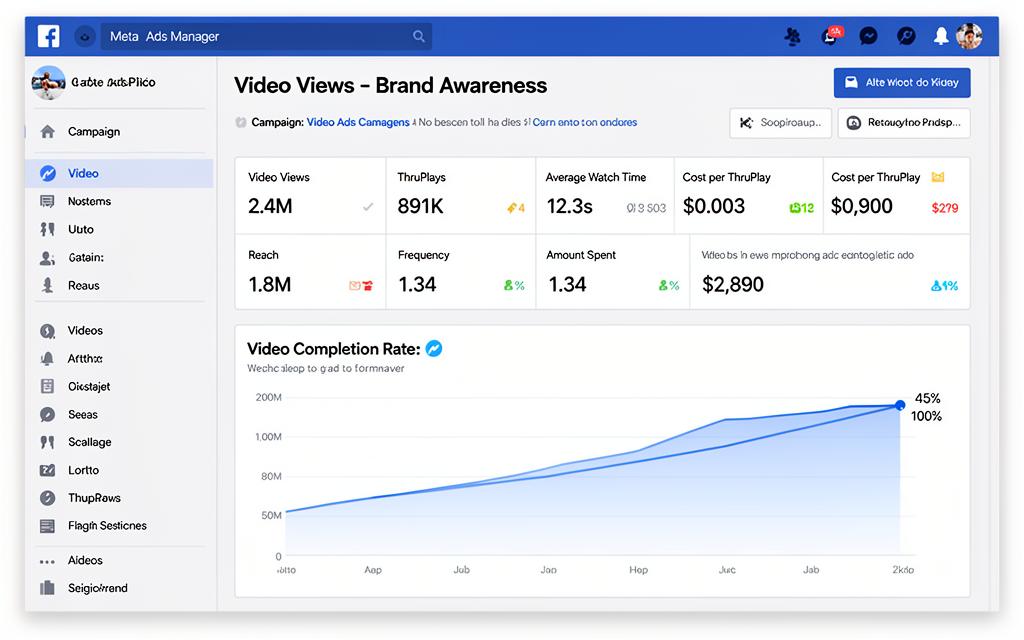The height and width of the screenshot is (640, 1024).
Task: Select the Campaign sidebar item
Action: point(120,132)
